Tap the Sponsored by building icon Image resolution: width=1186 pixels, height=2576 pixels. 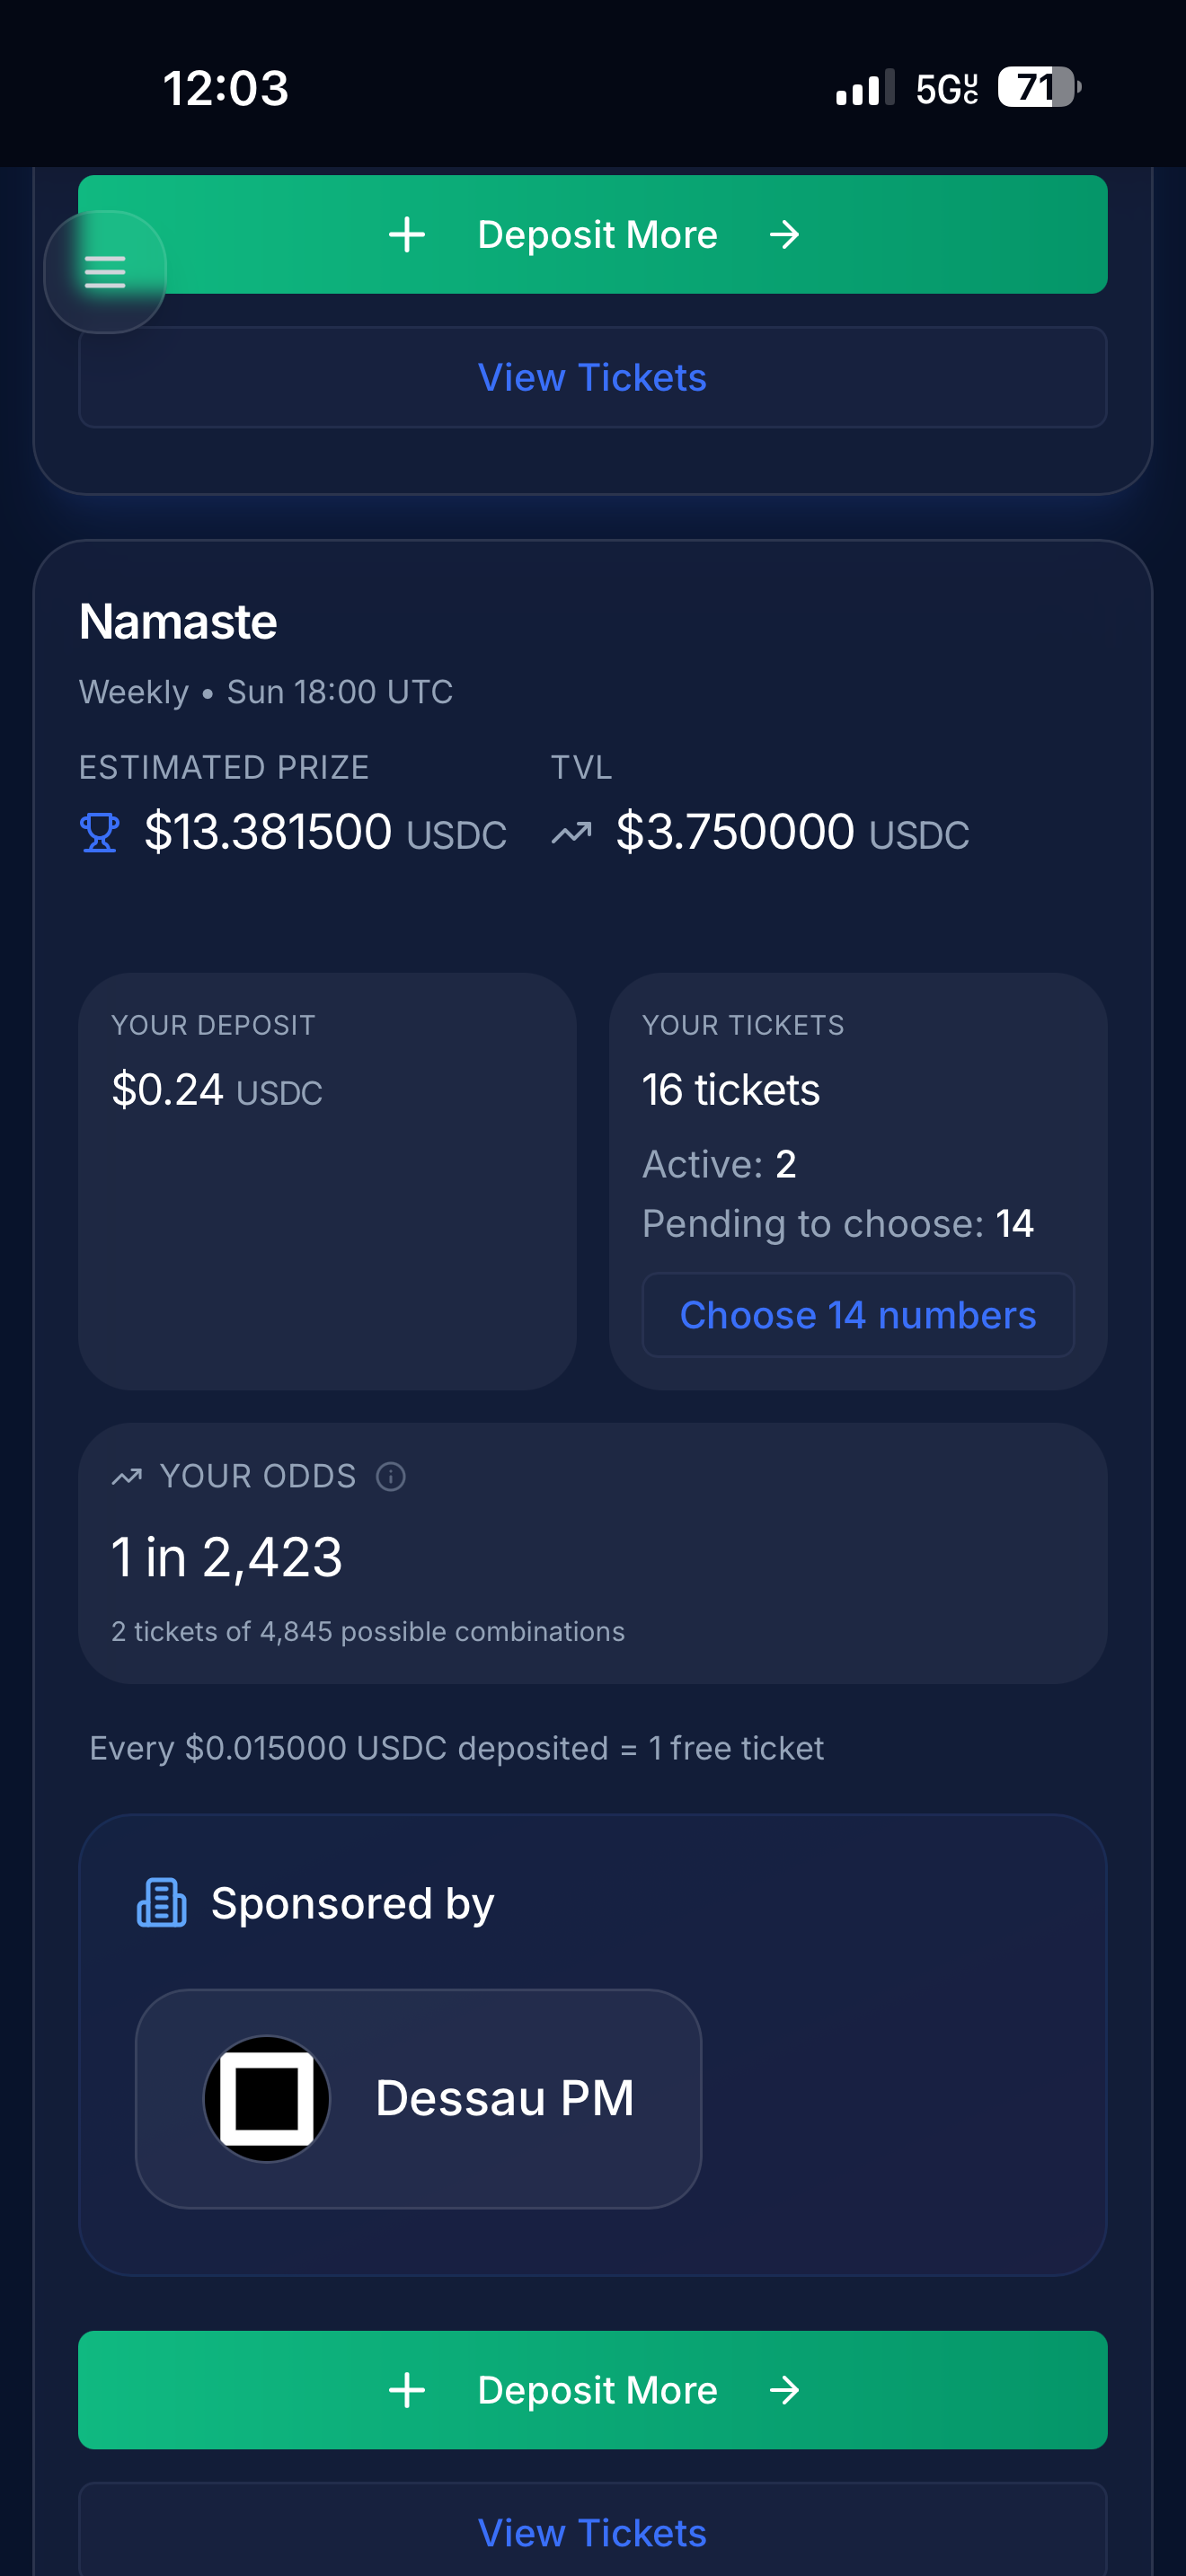(162, 1902)
